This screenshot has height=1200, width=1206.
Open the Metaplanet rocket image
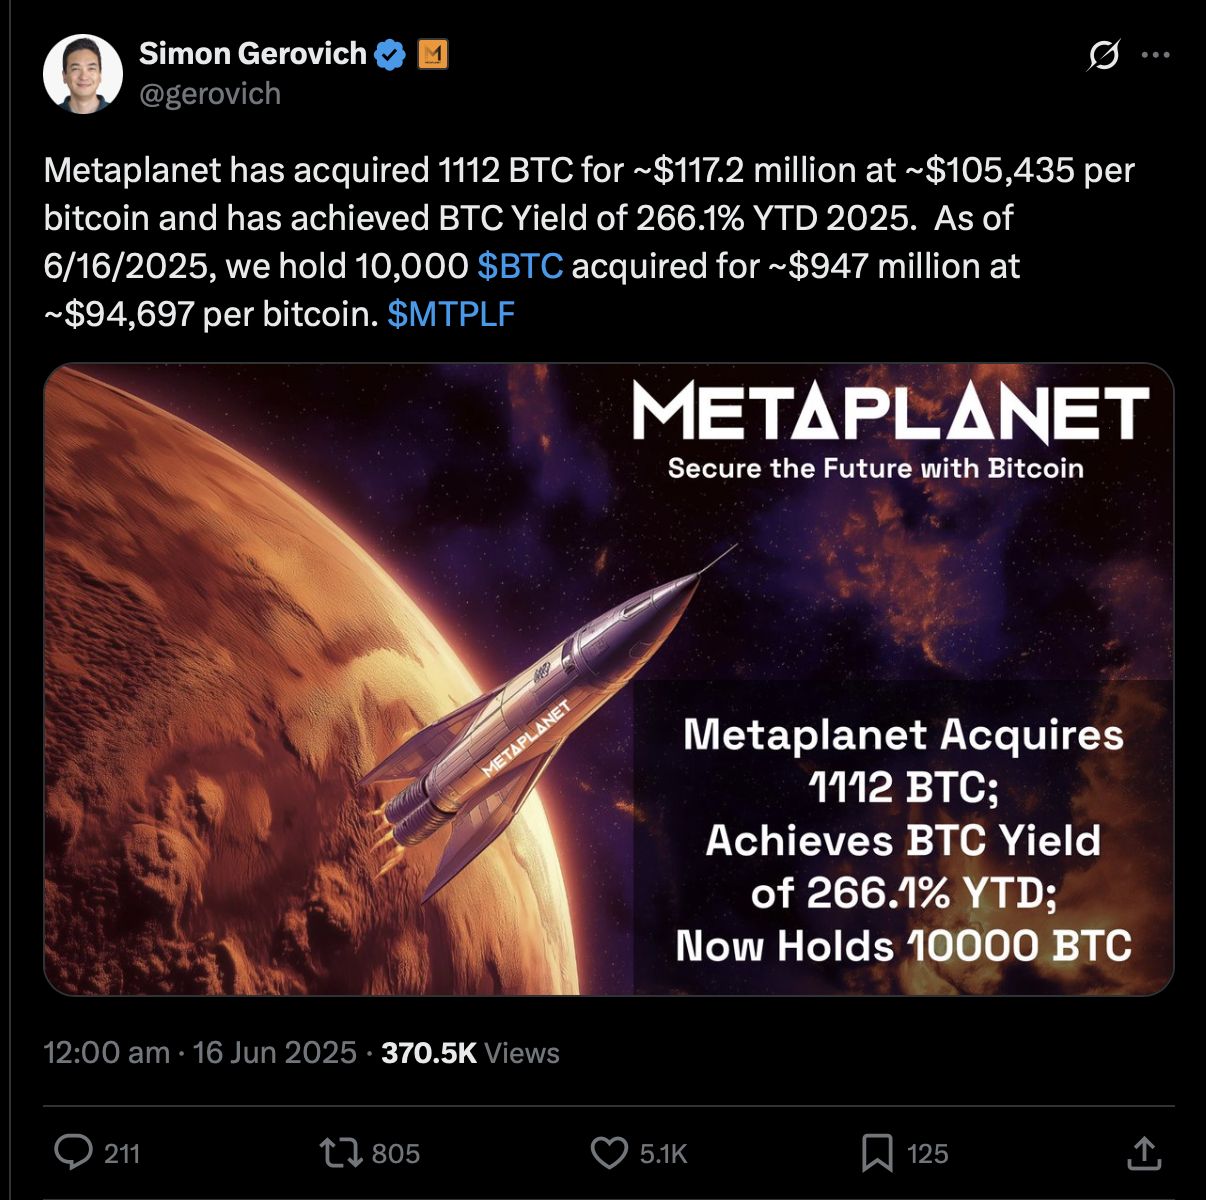[608, 679]
